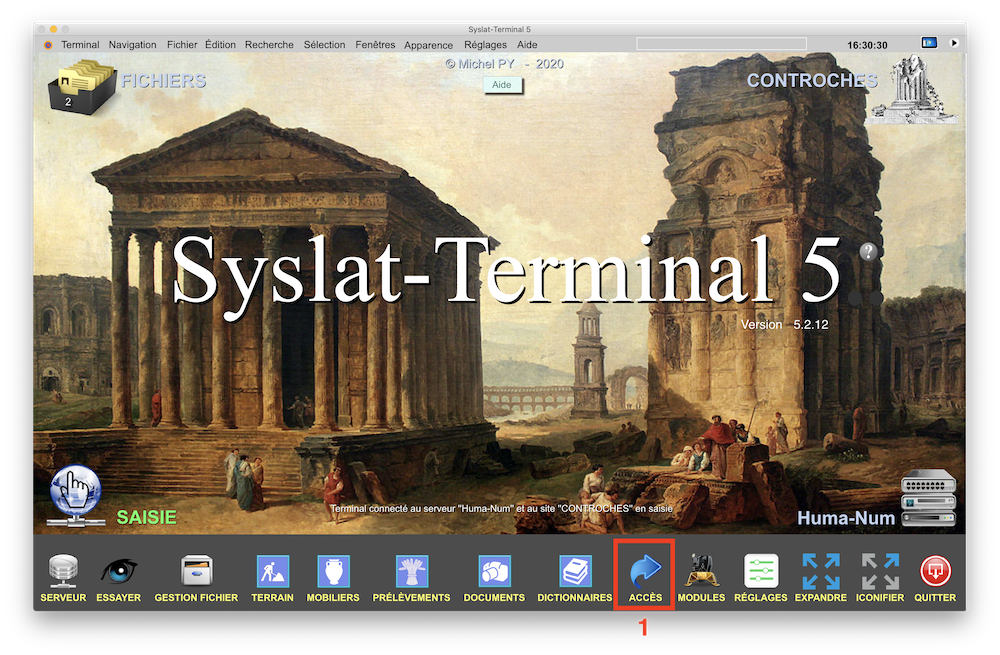Click the Version 5.2.12 text
This screenshot has width=1000, height=655.
click(784, 325)
